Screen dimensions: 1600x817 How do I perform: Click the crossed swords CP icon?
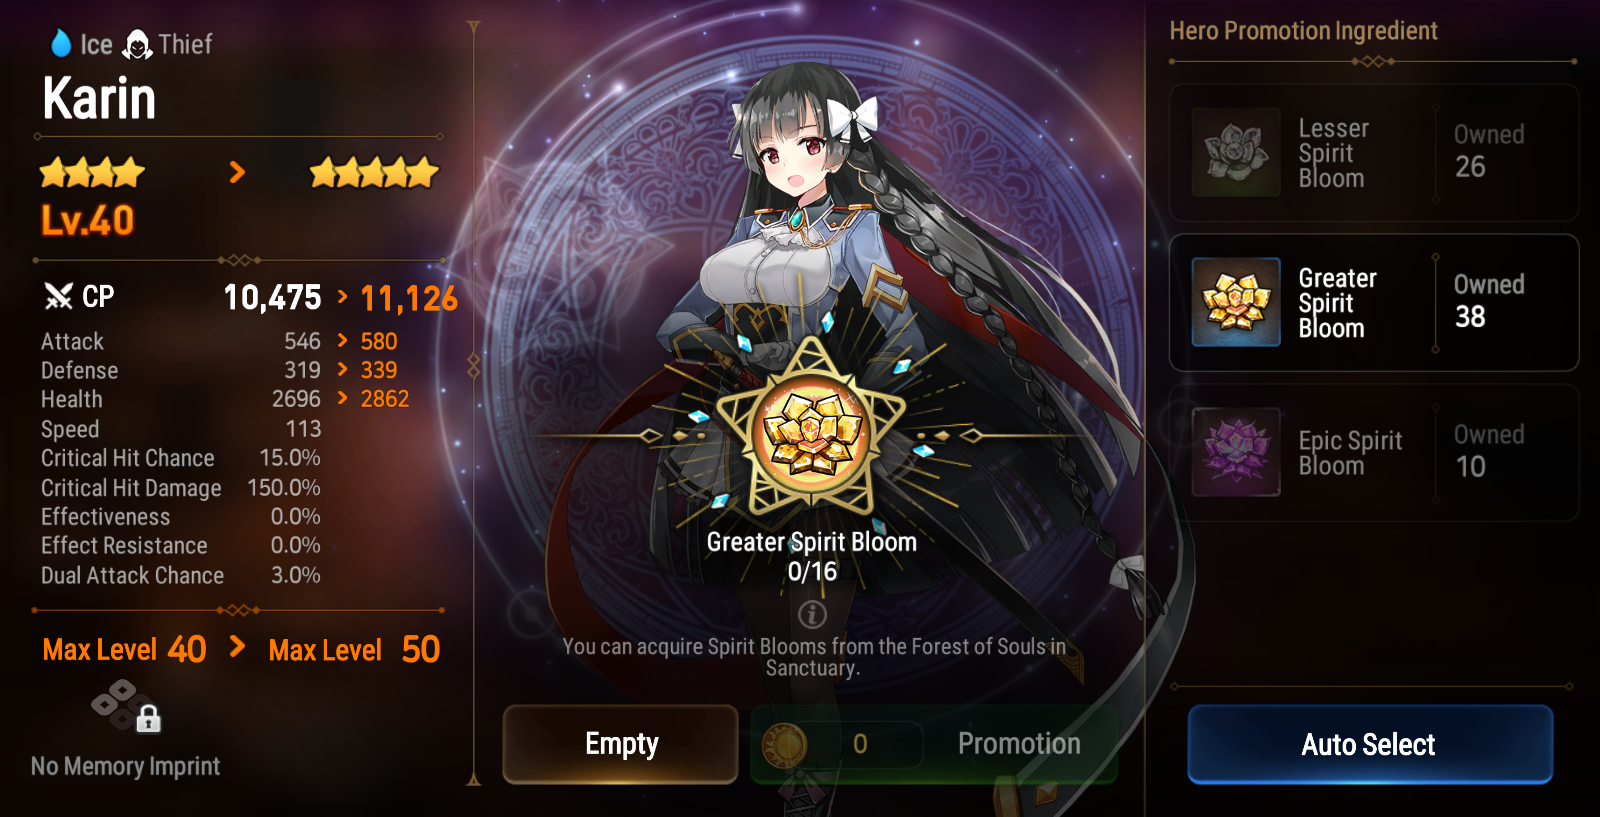(x=59, y=296)
